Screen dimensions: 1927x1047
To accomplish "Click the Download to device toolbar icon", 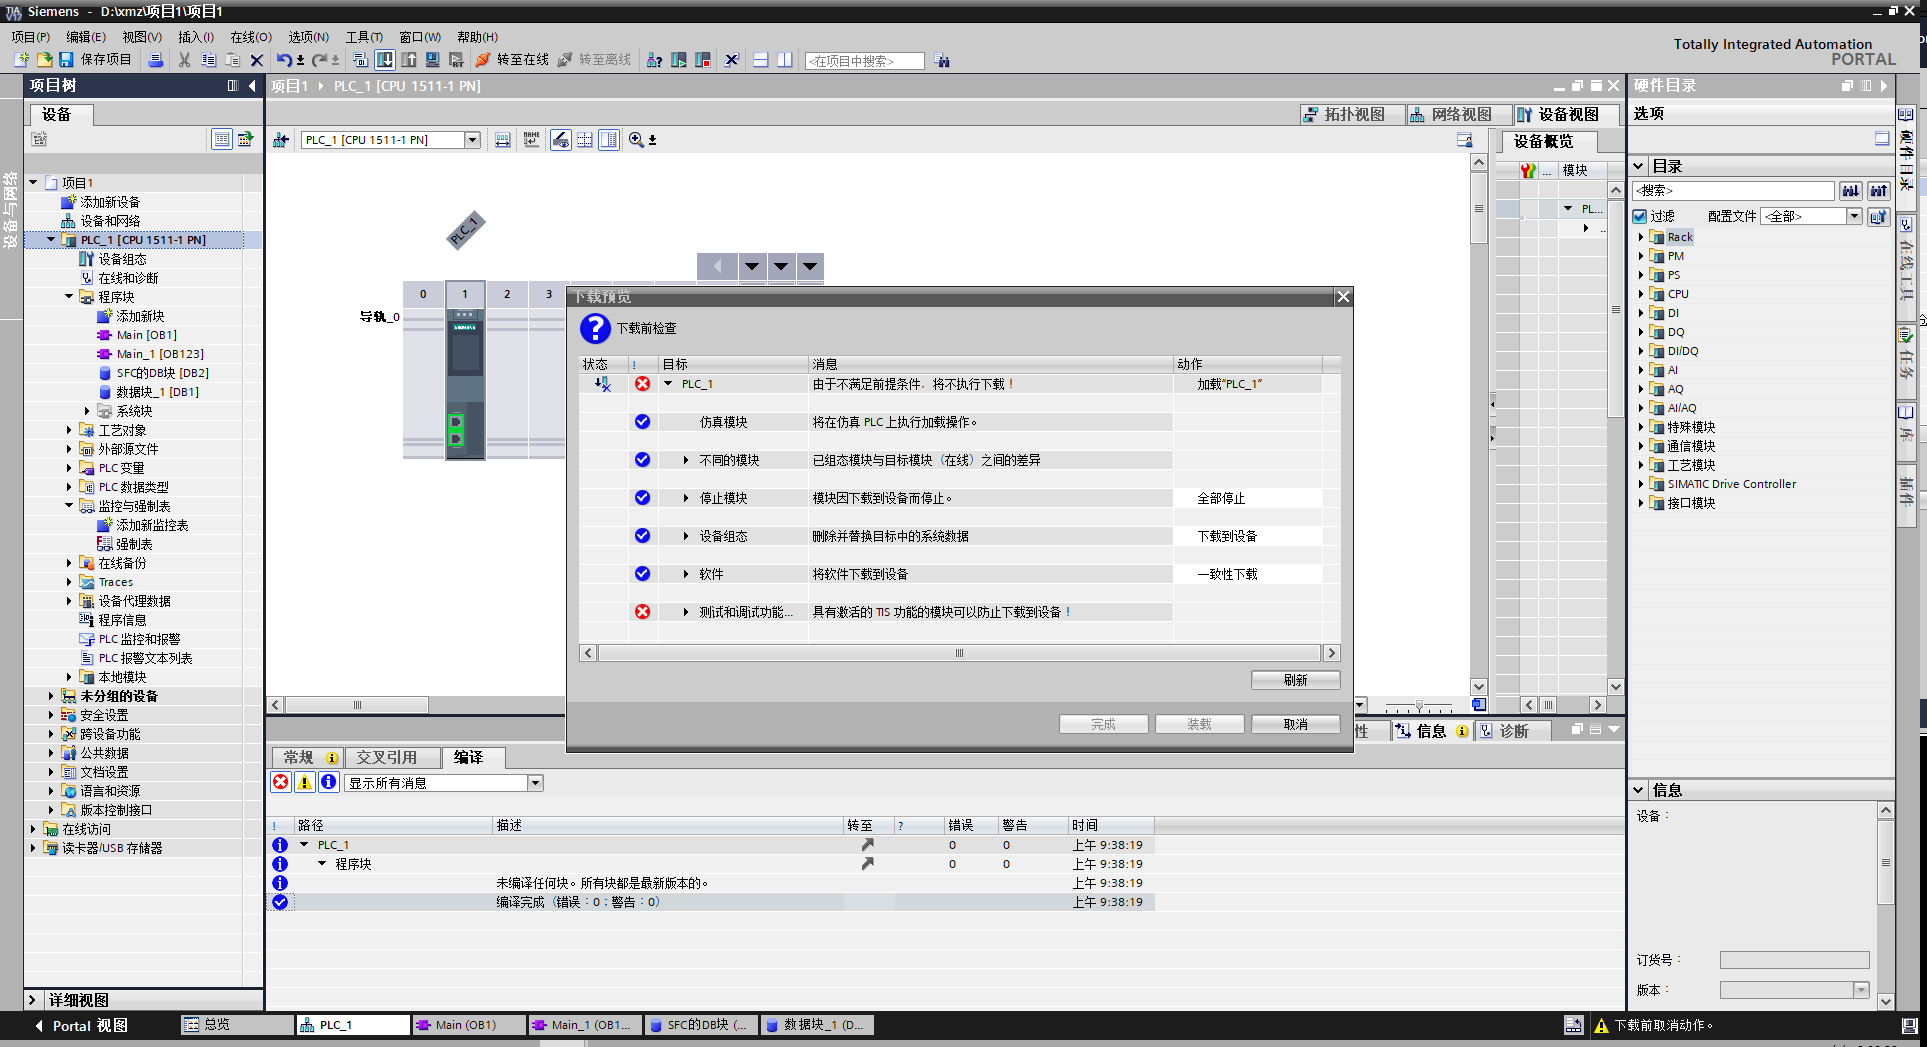I will click(x=385, y=60).
